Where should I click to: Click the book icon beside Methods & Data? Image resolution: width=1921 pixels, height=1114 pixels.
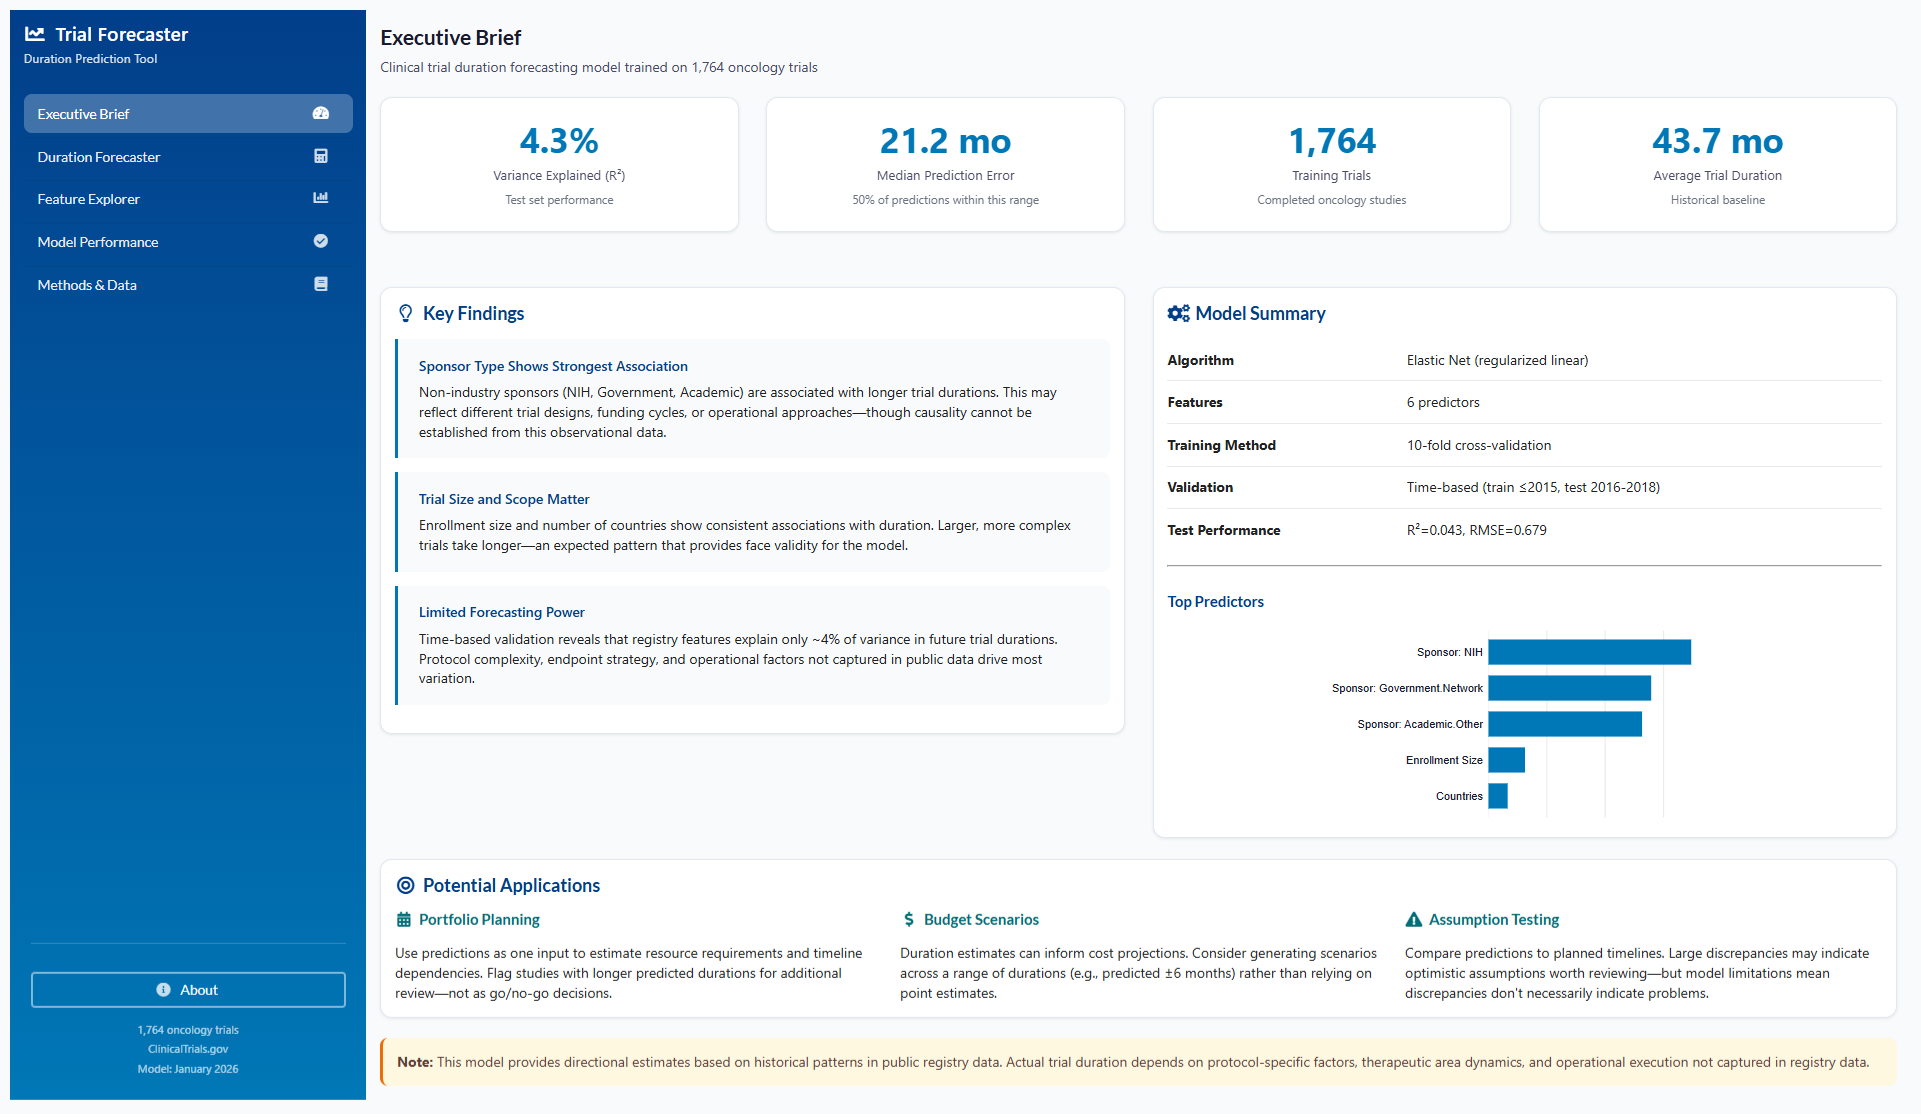click(x=321, y=284)
